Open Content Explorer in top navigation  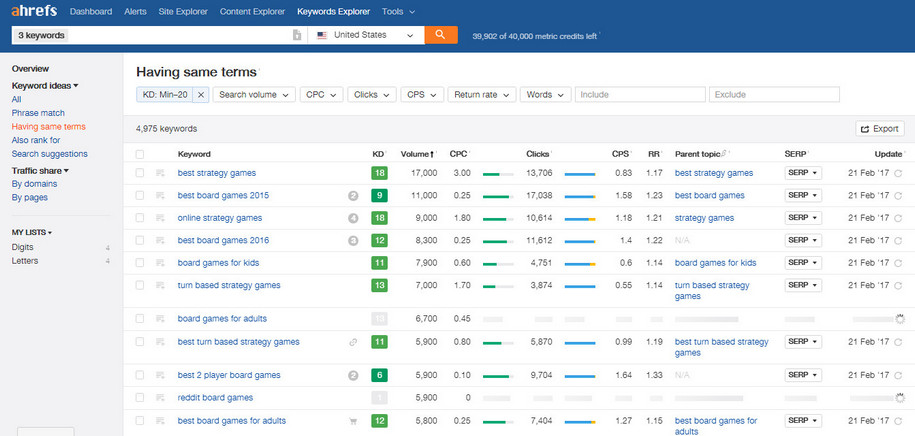click(x=253, y=11)
